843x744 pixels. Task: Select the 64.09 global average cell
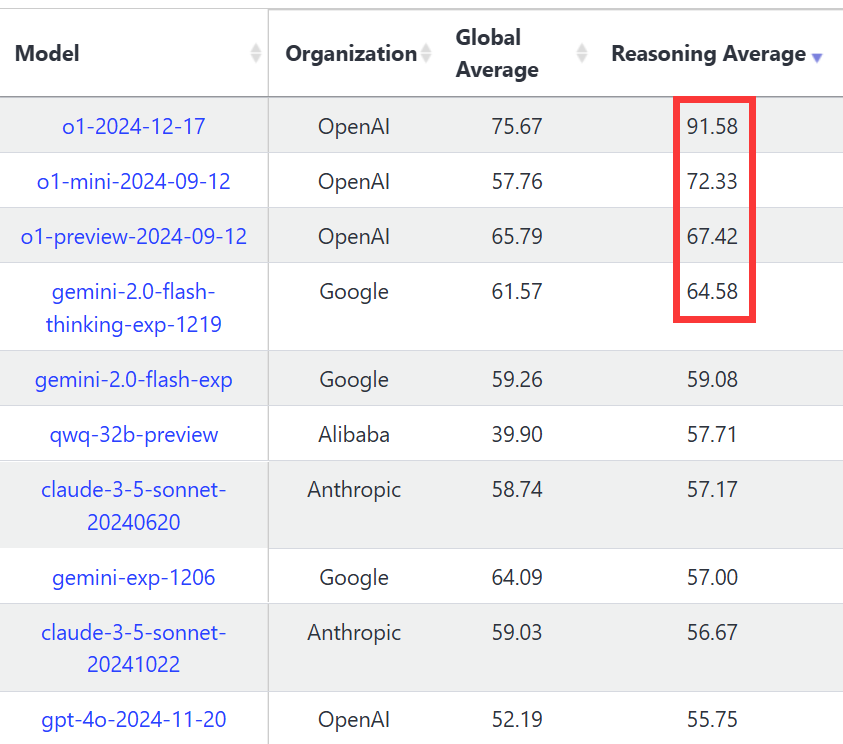[x=517, y=577]
